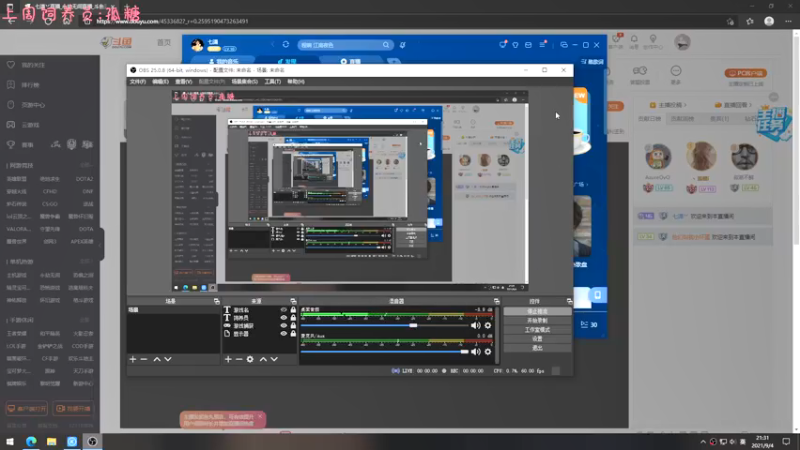Mute the Mic/Aux speaker icon
Screen dimensions: 800x450
(x=476, y=352)
